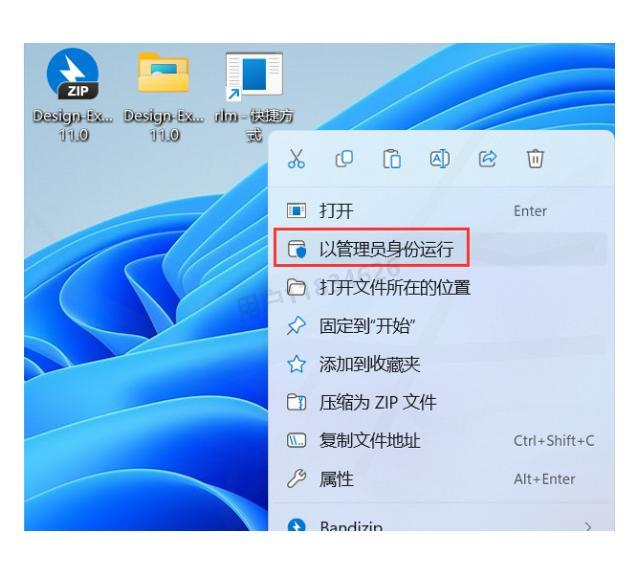The image size is (637, 574).
Task: Select the Design-Ex 11.0 ZIP file icon
Action: [x=73, y=95]
